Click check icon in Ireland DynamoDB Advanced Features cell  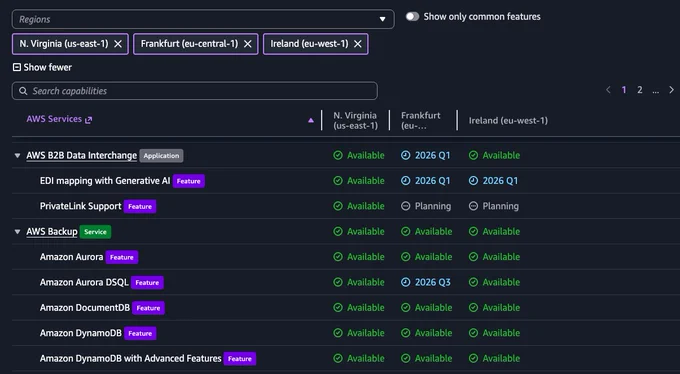(473, 358)
